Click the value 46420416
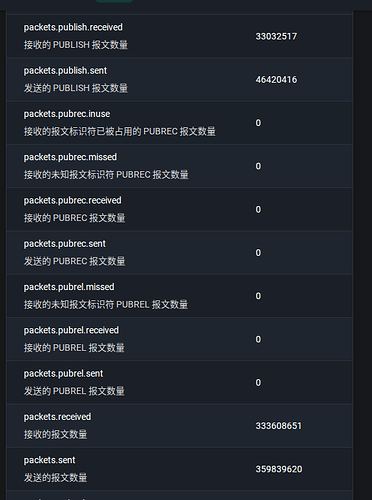 (x=276, y=80)
